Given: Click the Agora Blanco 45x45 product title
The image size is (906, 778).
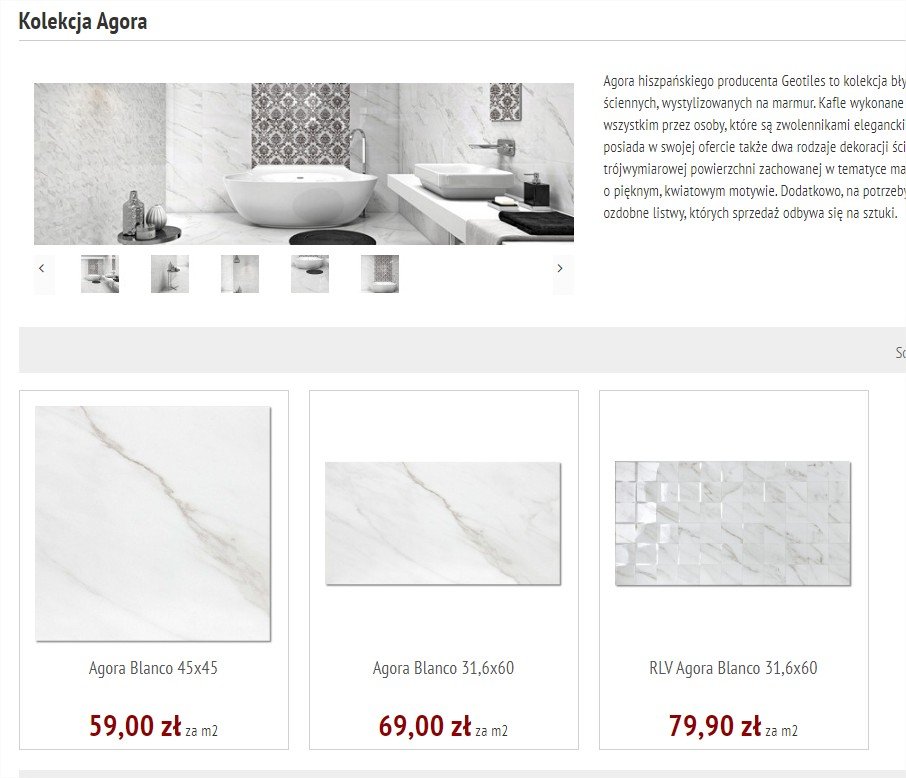Looking at the screenshot, I should tap(153, 668).
